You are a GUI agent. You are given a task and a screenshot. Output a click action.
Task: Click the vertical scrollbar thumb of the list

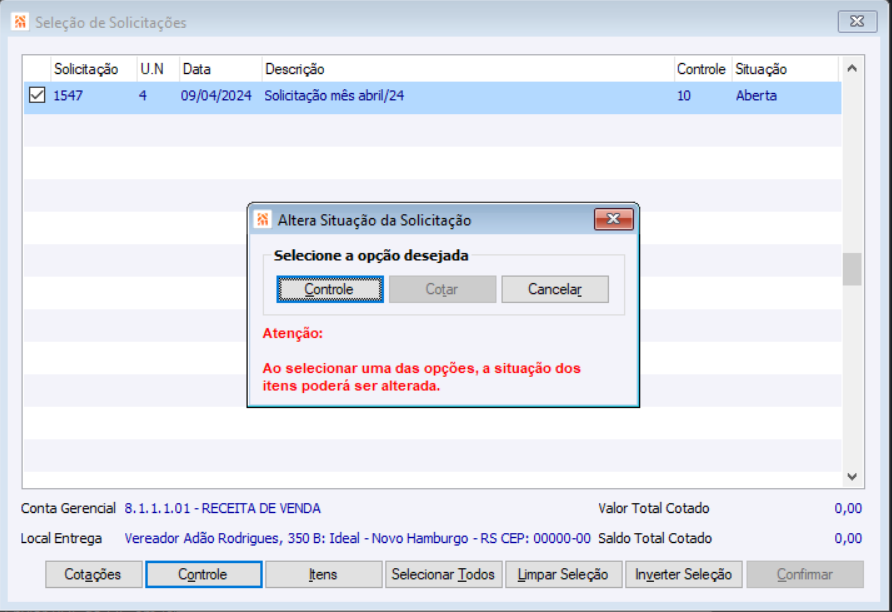click(852, 269)
